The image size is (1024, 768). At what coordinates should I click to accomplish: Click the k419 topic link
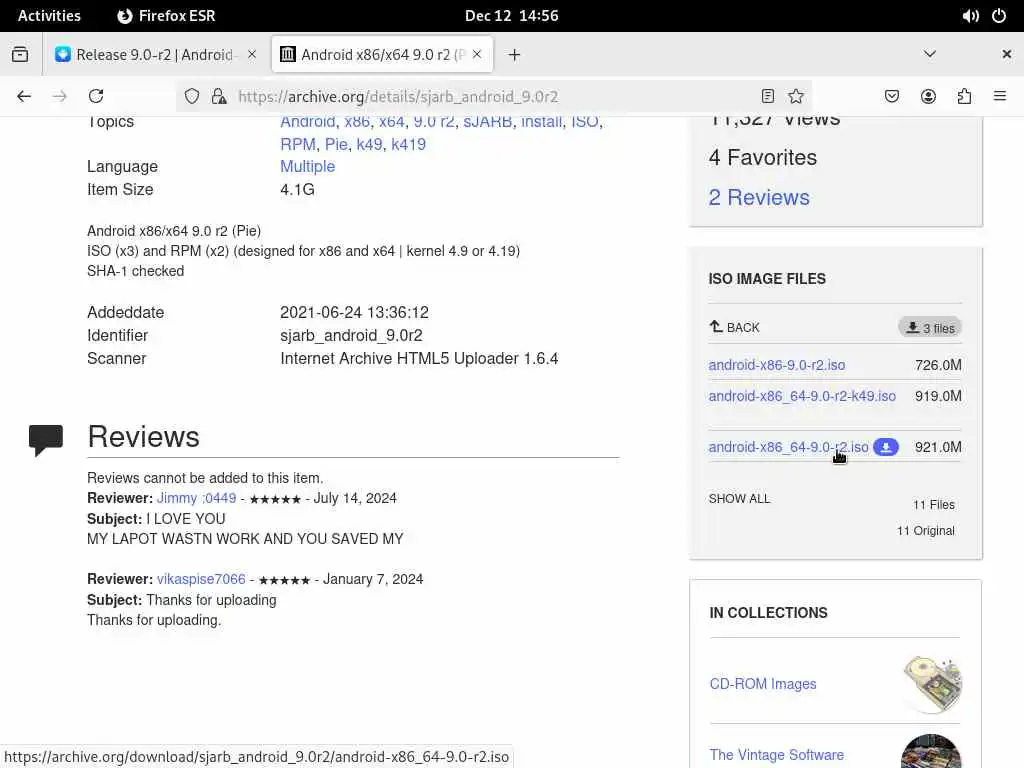408,144
